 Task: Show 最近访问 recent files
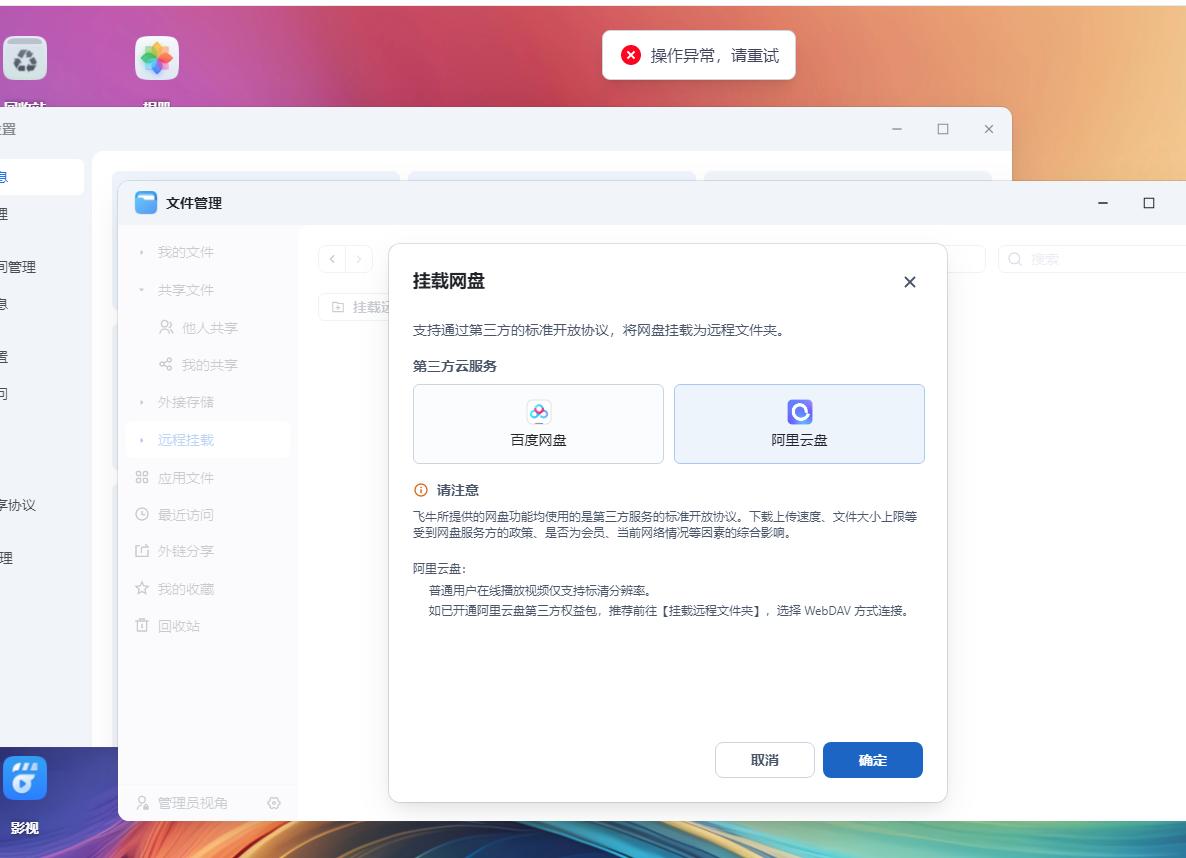pos(175,514)
